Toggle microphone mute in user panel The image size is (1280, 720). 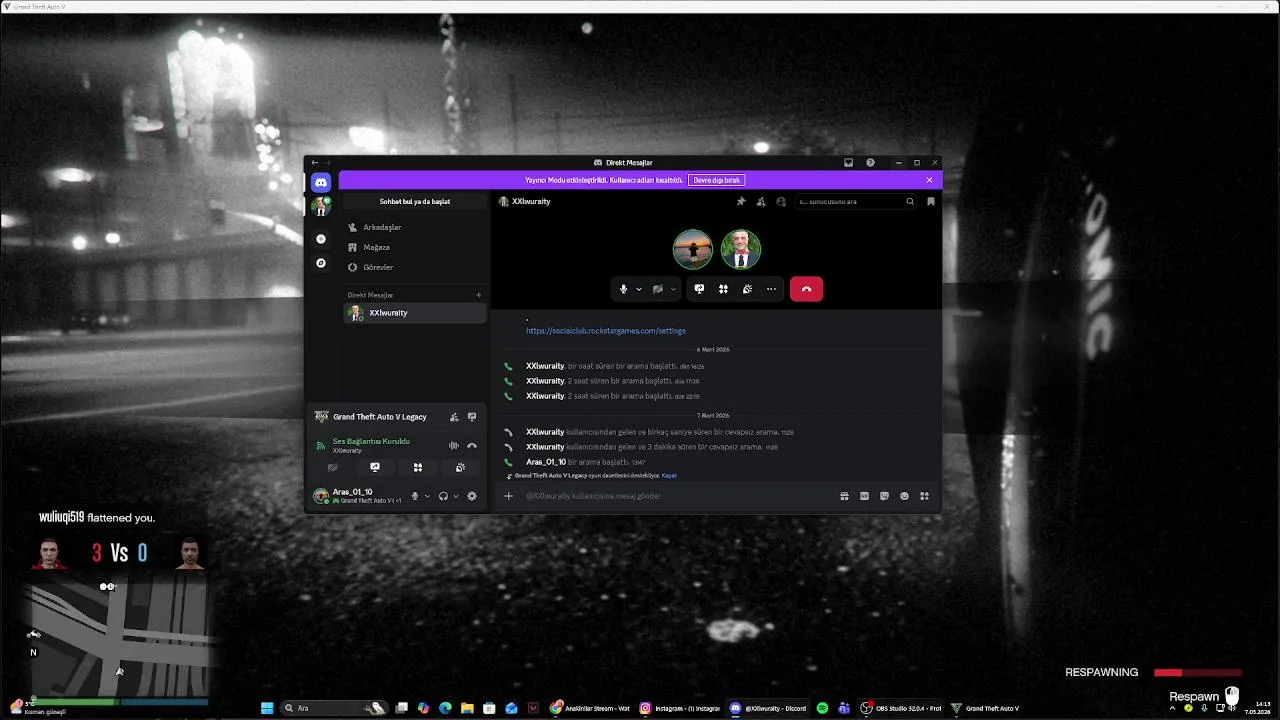(415, 496)
